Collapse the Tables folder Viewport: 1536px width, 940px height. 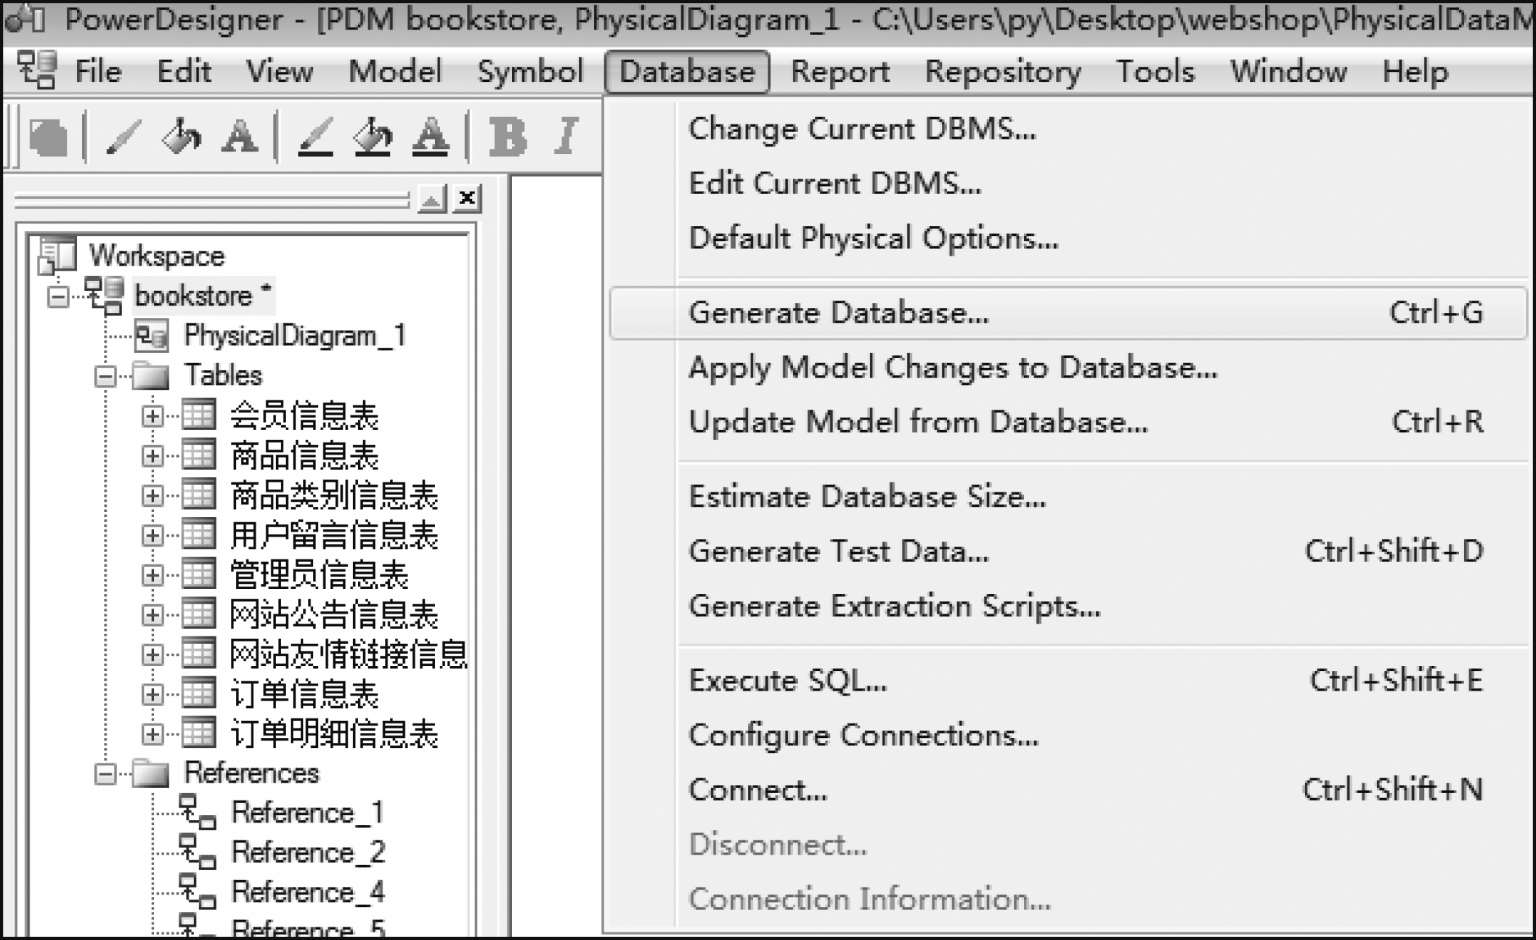[106, 377]
